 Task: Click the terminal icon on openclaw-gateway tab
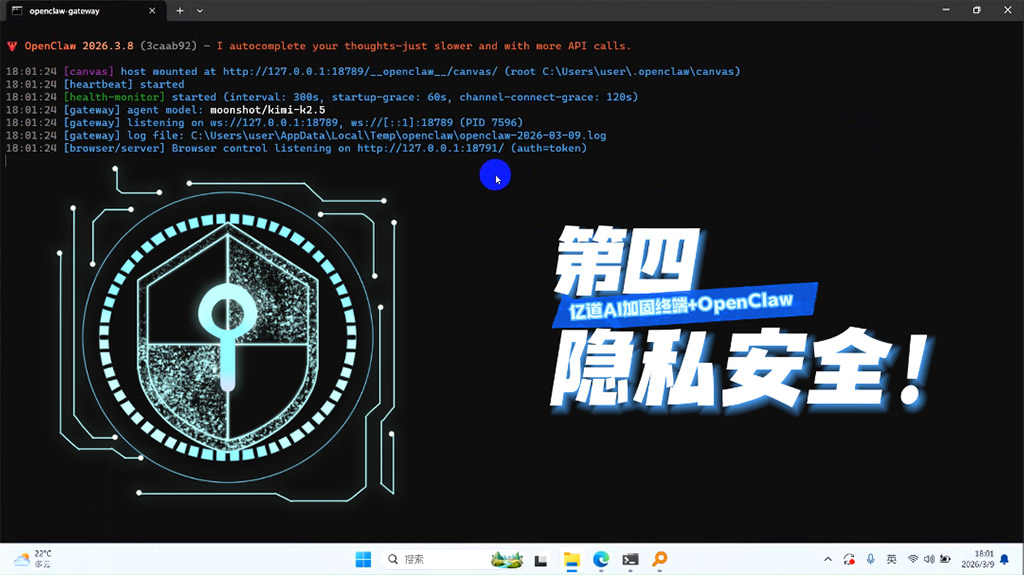[x=17, y=10]
